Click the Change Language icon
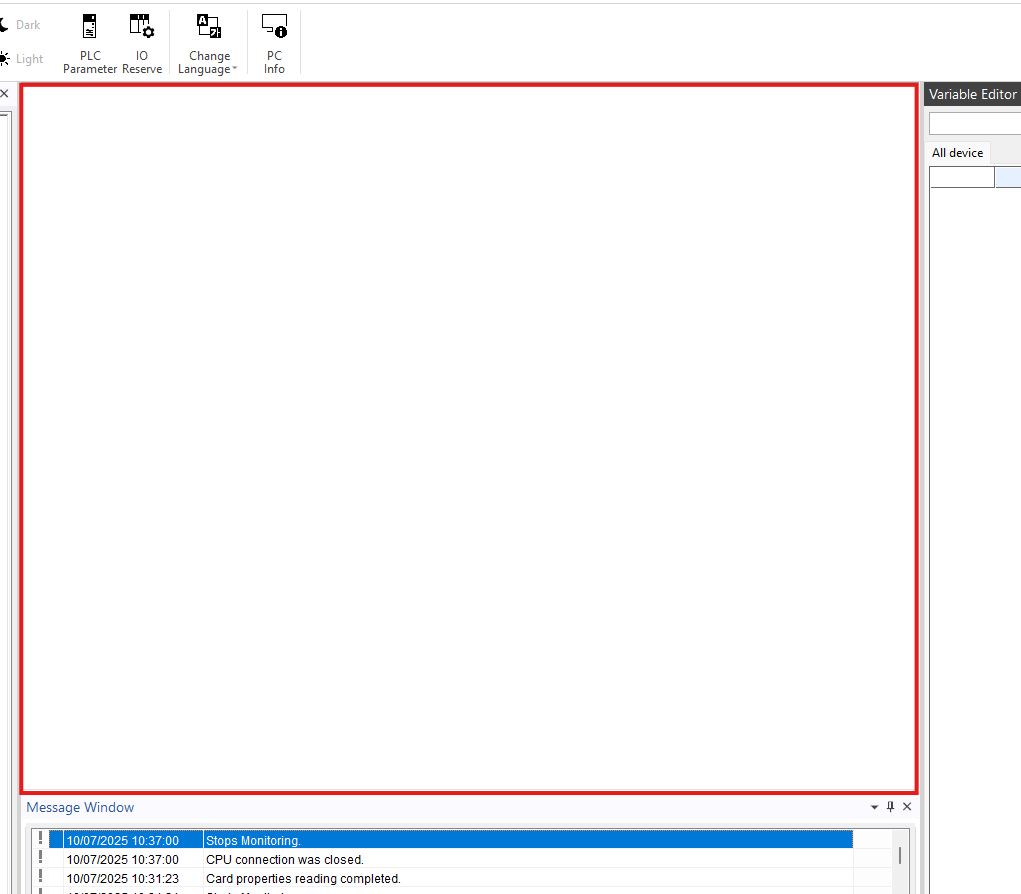Image resolution: width=1021 pixels, height=894 pixels. pos(209,27)
